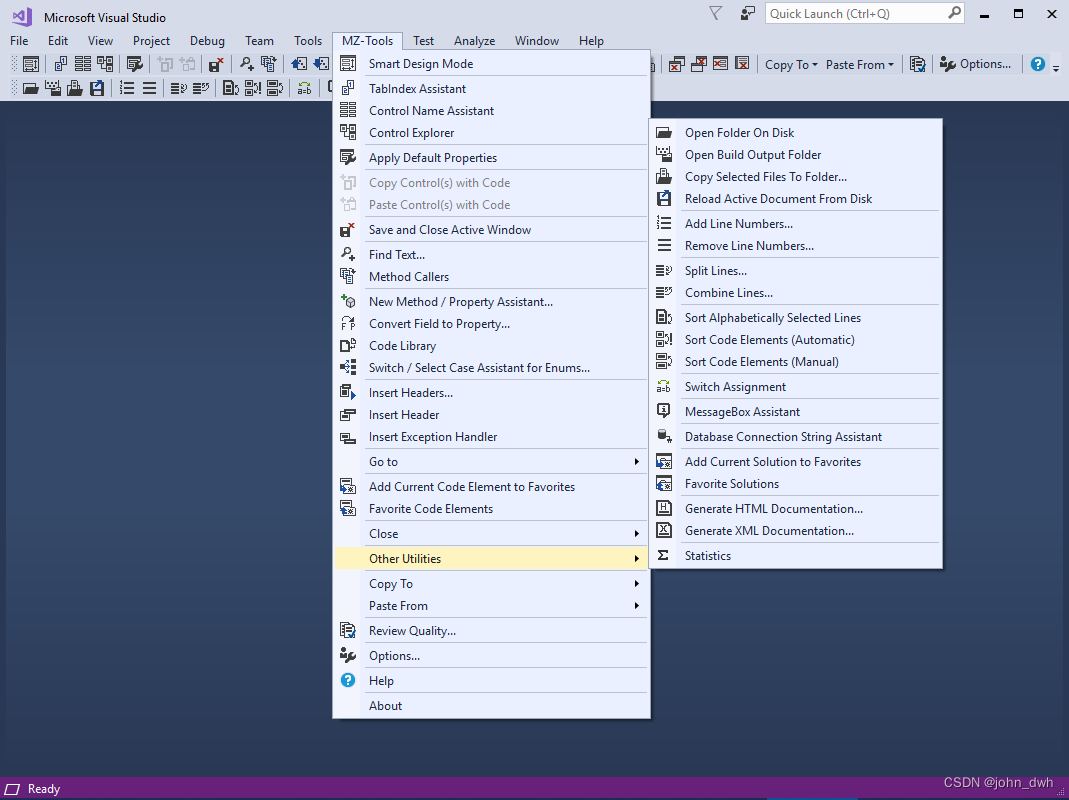Open the Copy To toolbar dropdown
Screen dimensions: 1069x800
790,64
